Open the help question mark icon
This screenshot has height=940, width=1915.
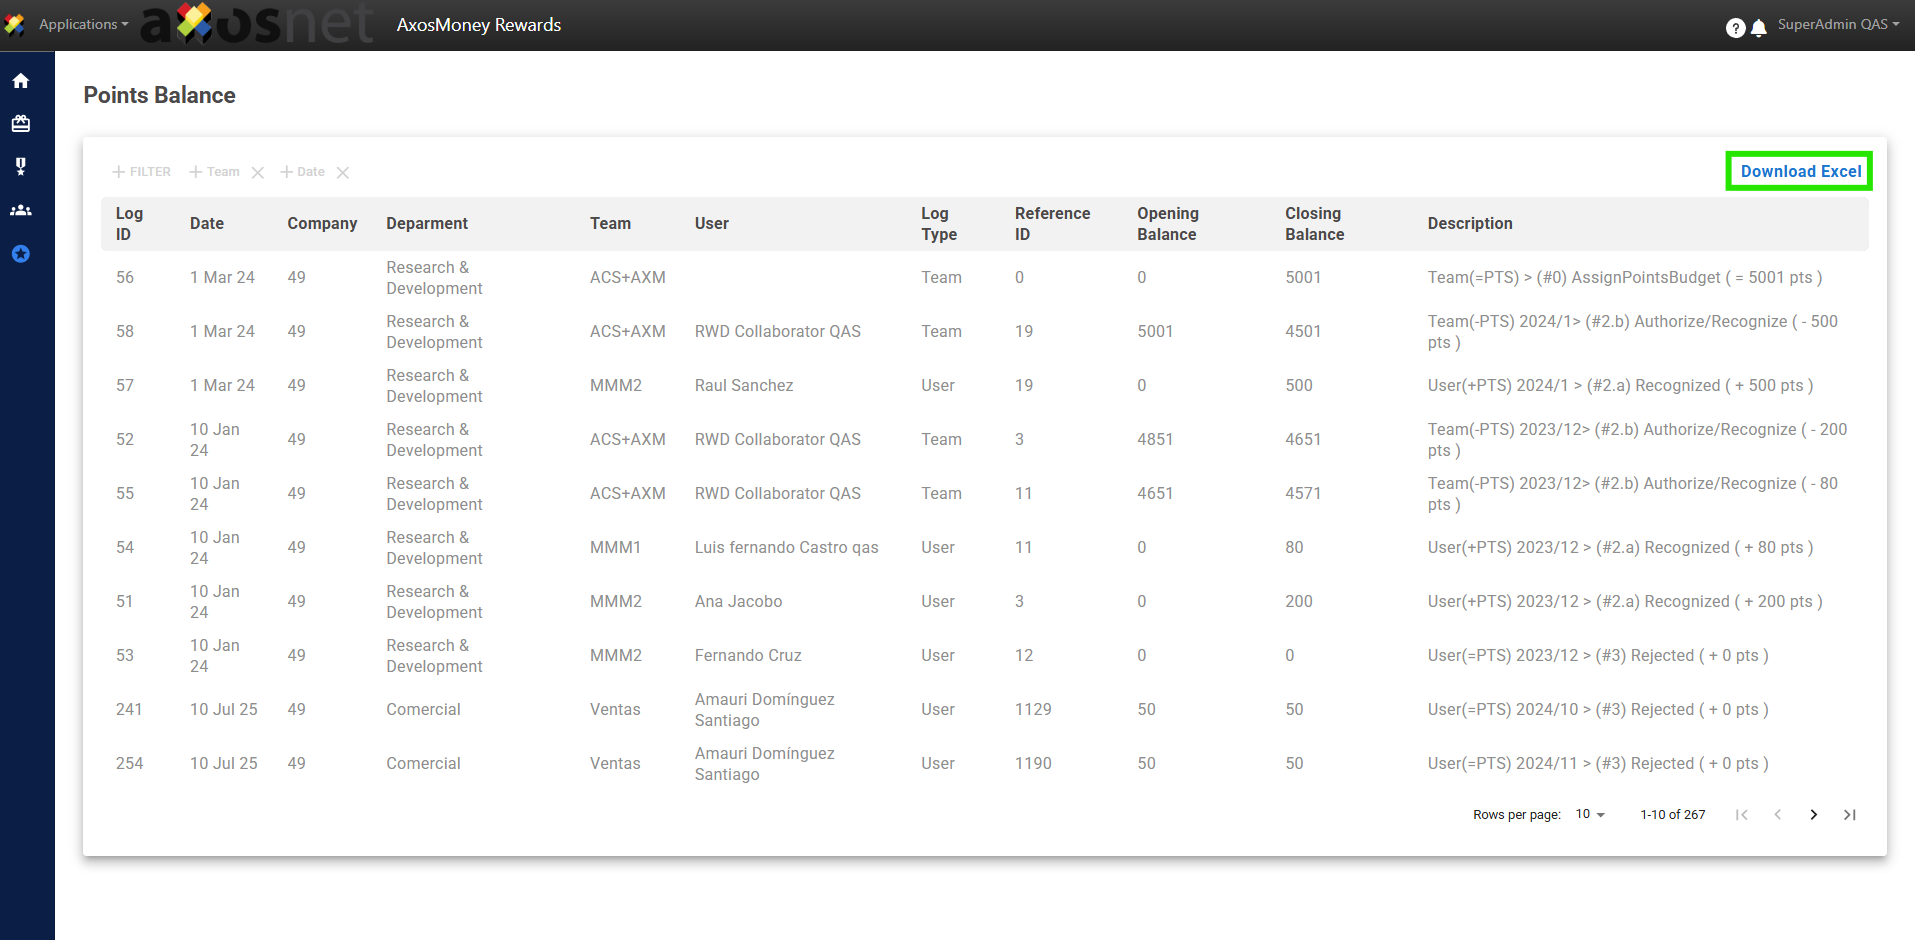tap(1735, 28)
